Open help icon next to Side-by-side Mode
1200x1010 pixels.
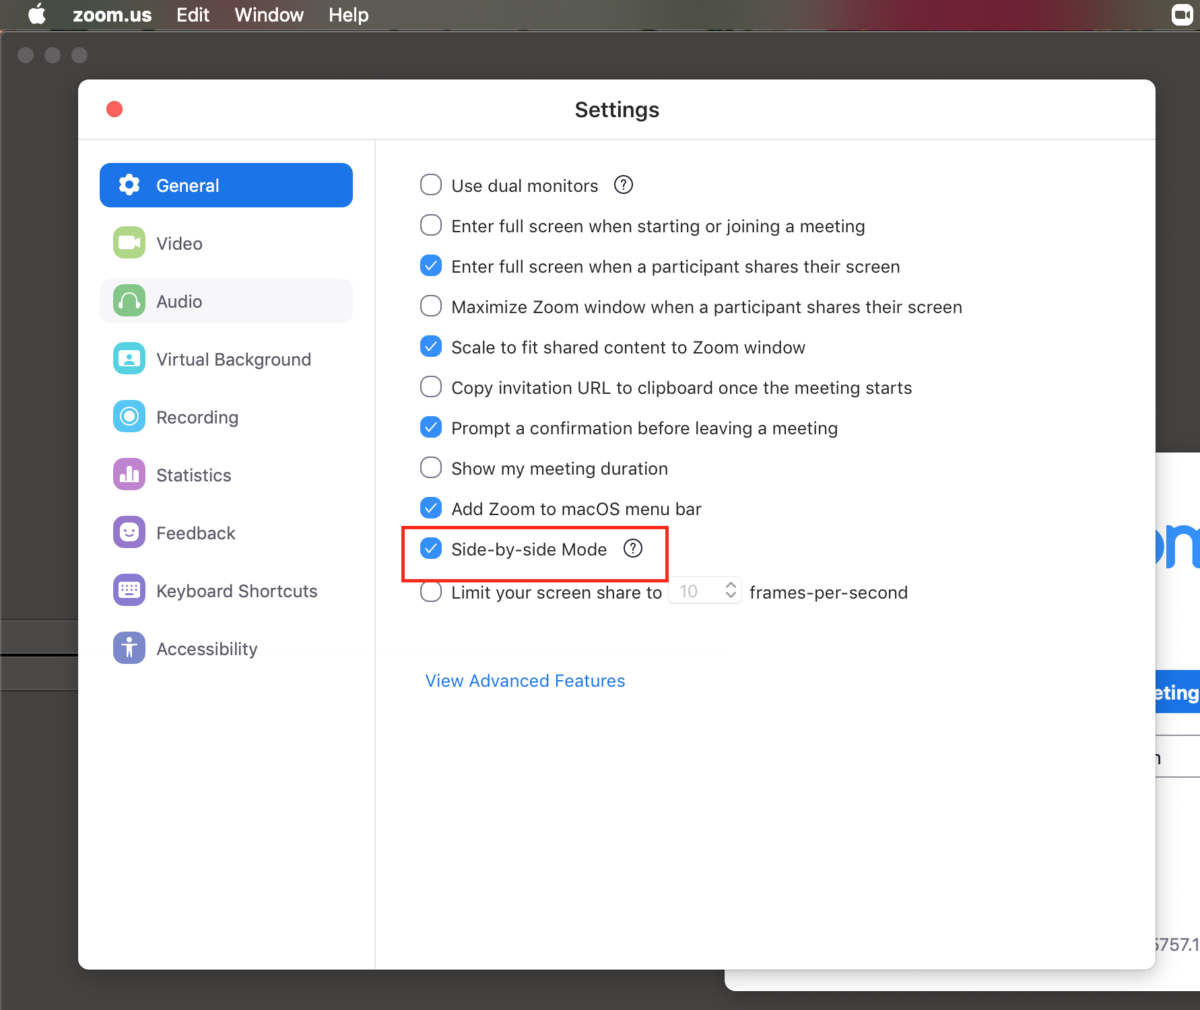tap(633, 549)
